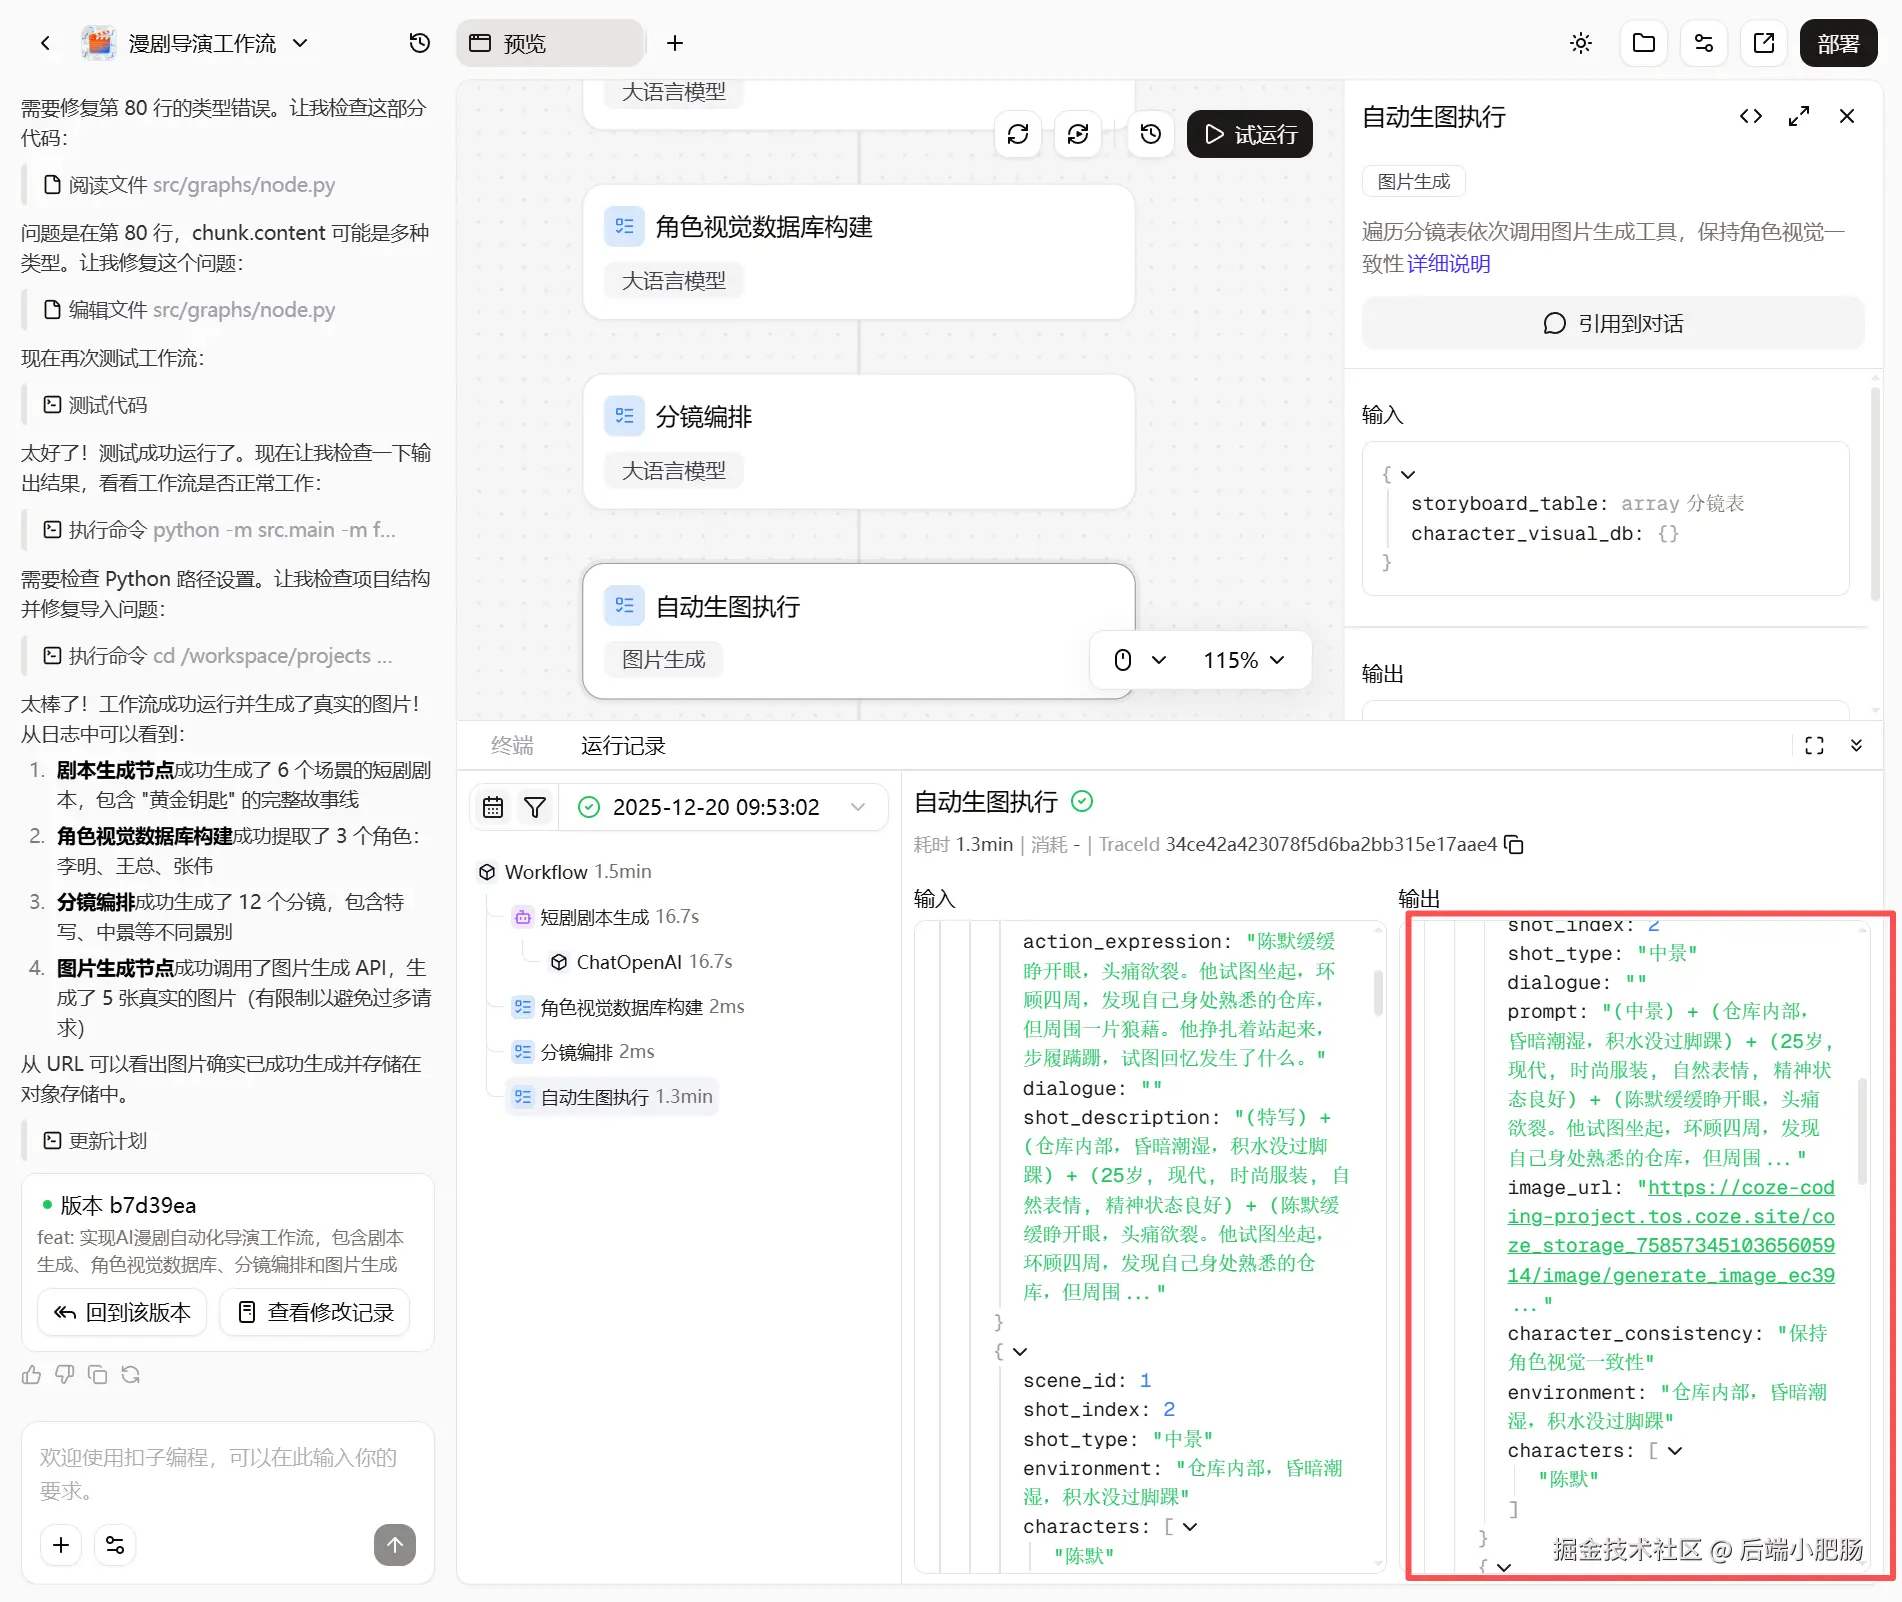Open the 更新计划 step

point(95,1141)
